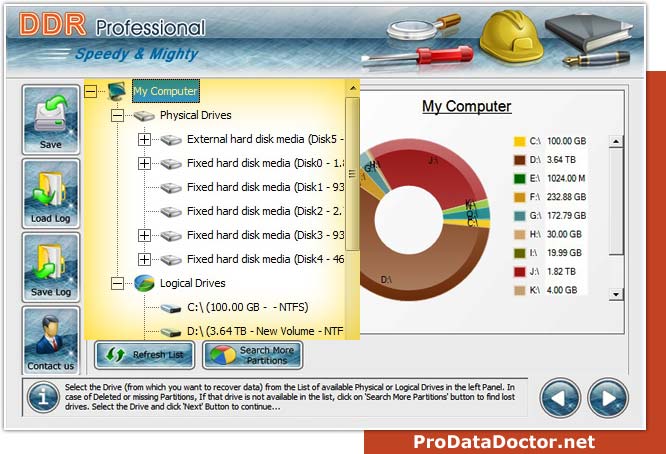
Task: Click the External hard disk media drive icon
Action: 171,140
